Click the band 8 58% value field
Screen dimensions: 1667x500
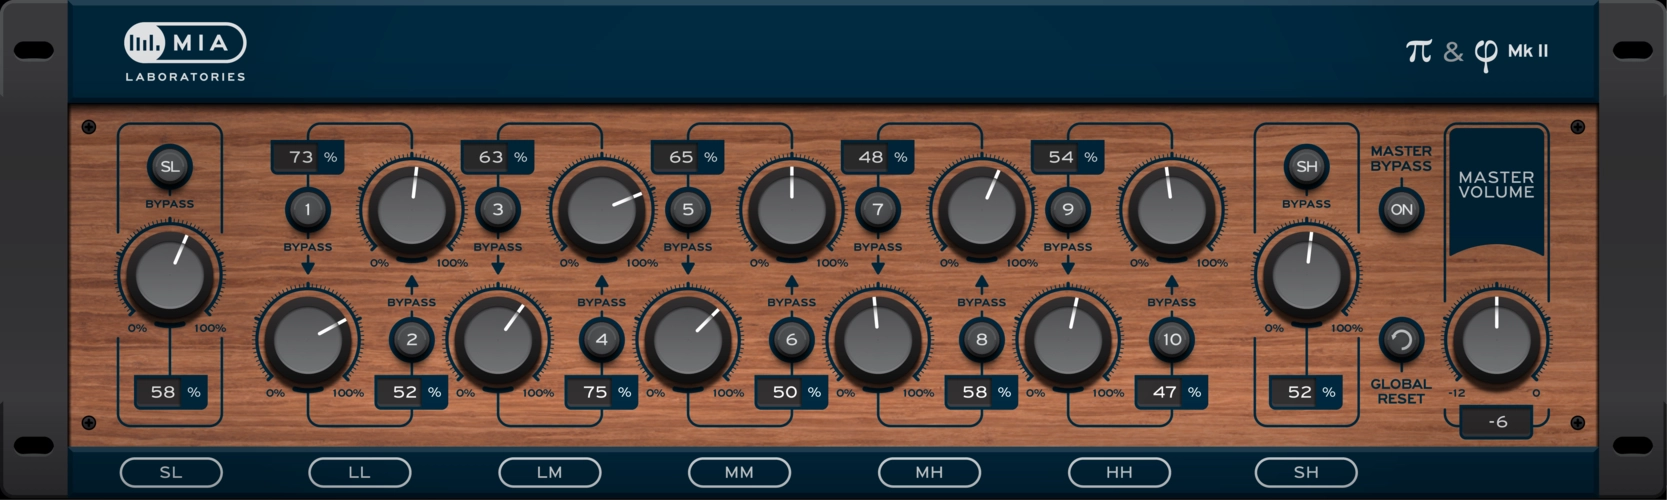981,392
